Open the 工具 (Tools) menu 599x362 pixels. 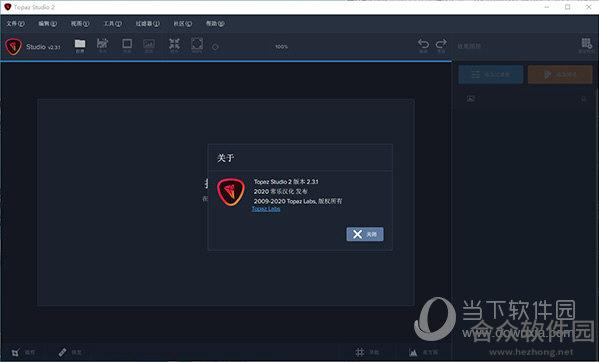point(113,24)
